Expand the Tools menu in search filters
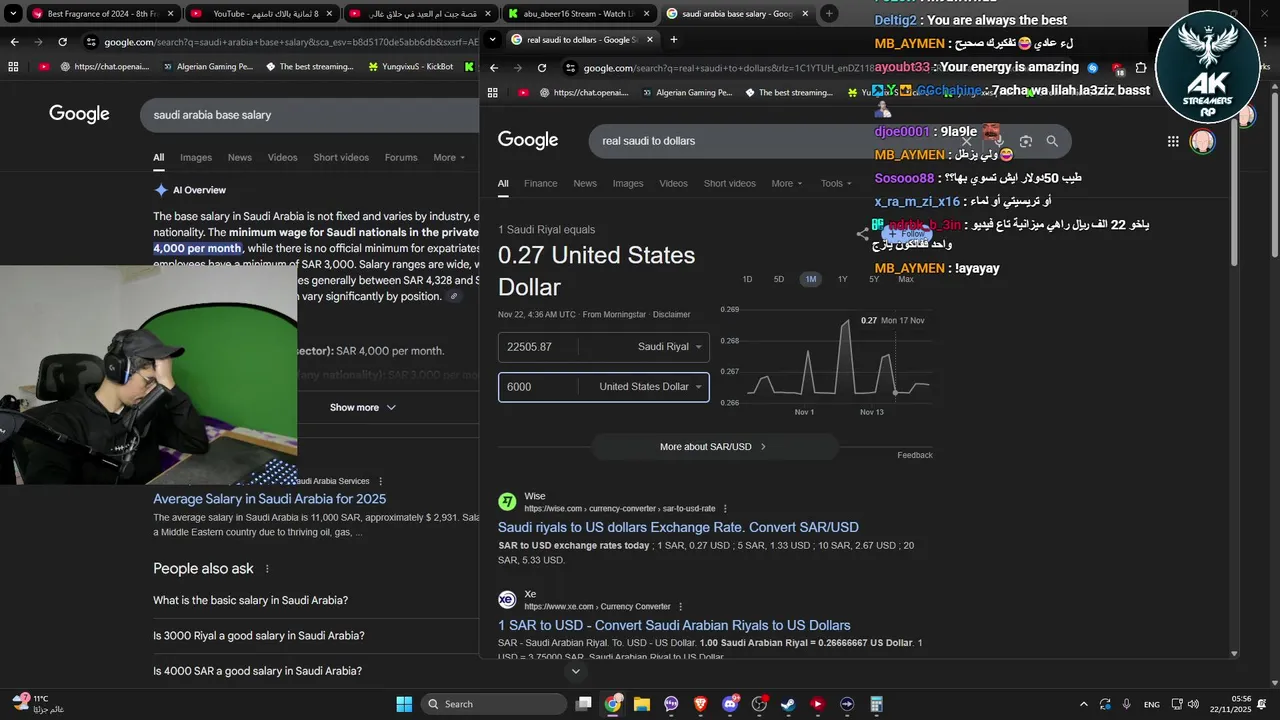This screenshot has height=720, width=1280. 836,184
